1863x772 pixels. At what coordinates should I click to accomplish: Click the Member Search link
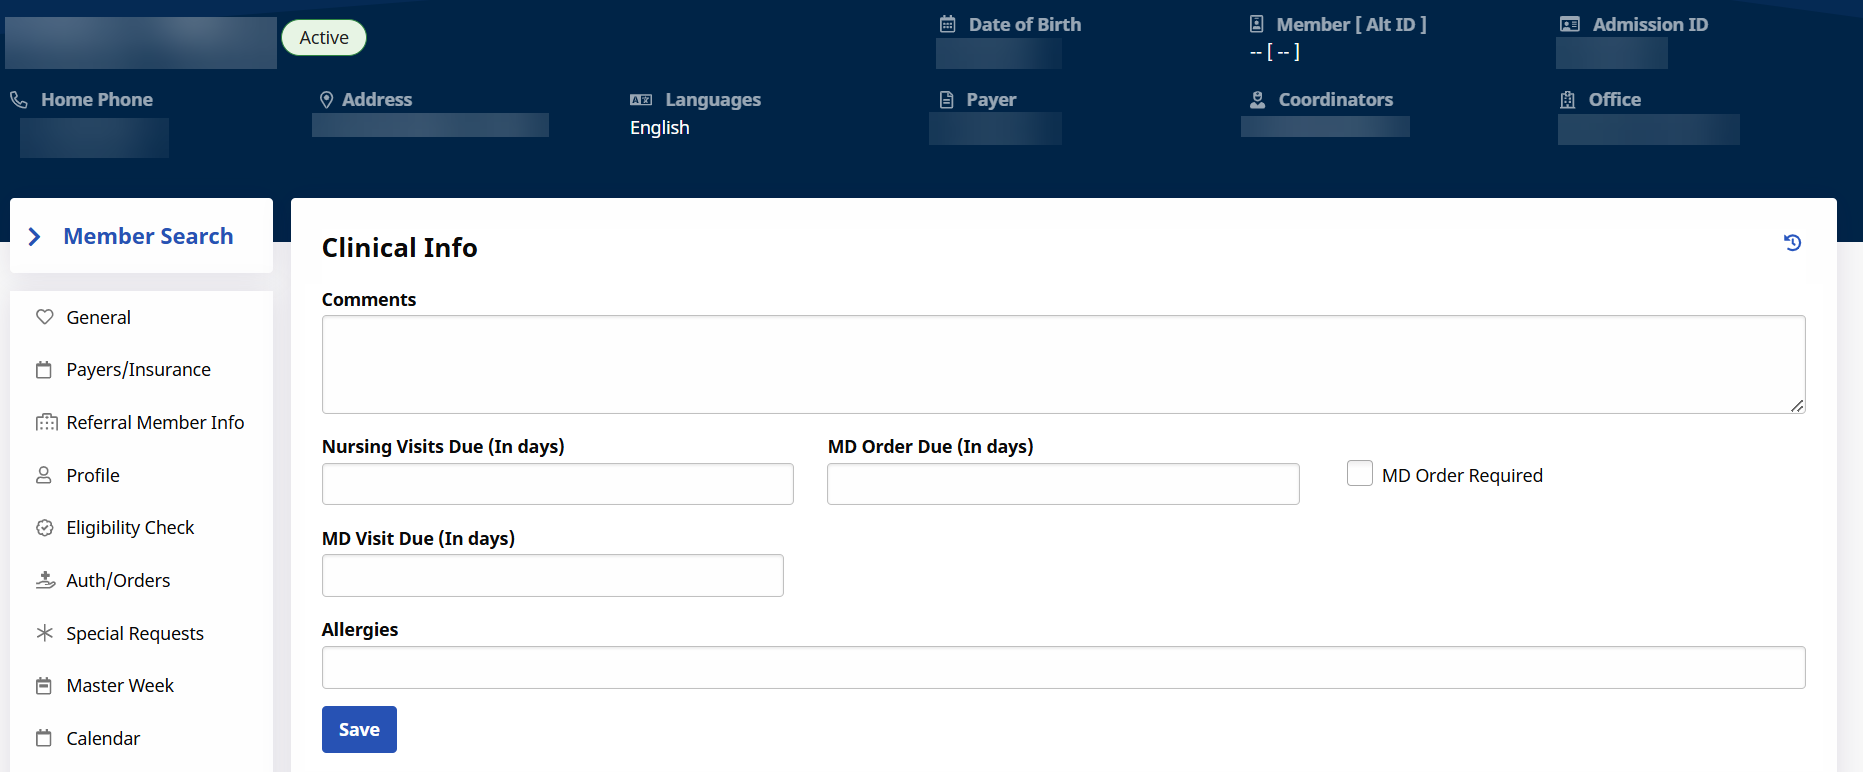pos(148,236)
